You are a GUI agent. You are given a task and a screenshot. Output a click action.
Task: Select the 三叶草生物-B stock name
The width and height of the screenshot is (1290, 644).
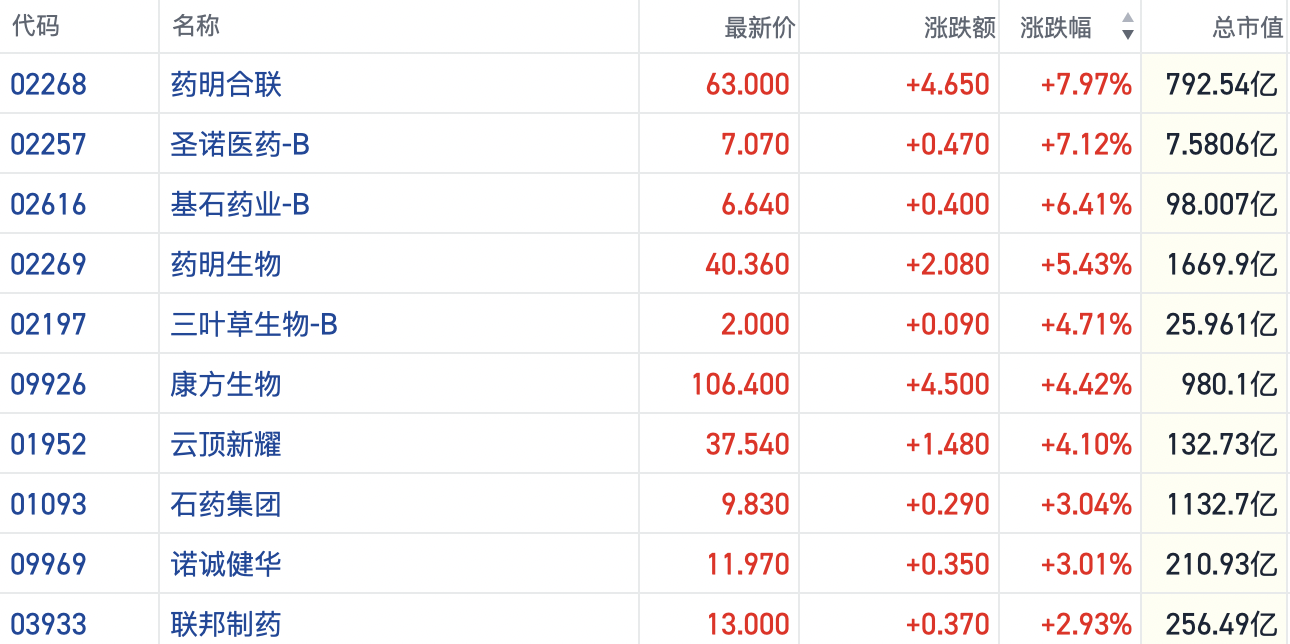pos(254,324)
